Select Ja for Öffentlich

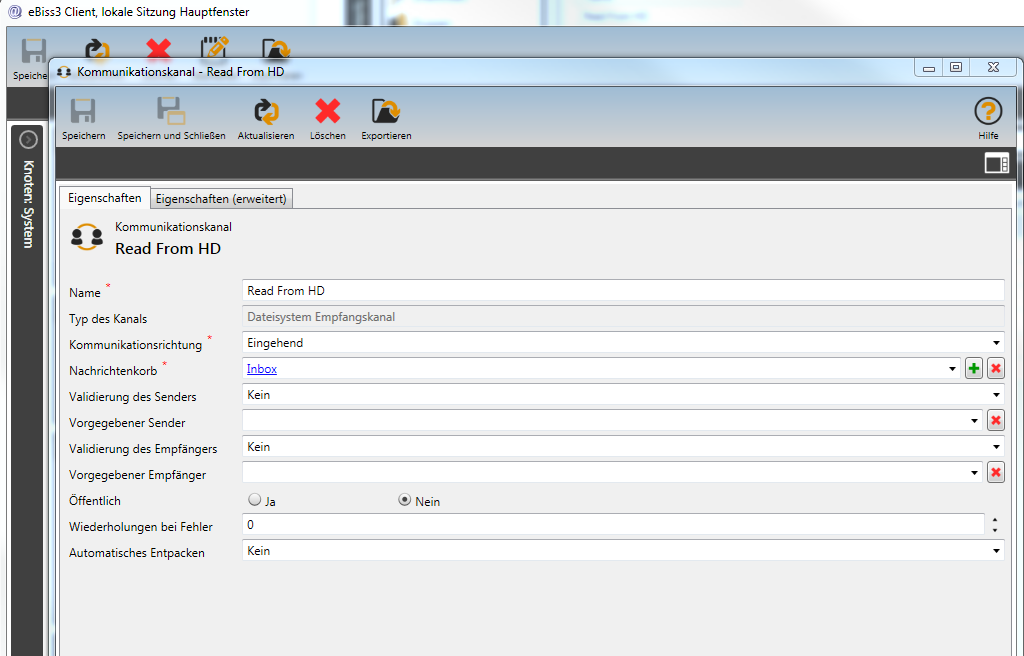tap(255, 500)
